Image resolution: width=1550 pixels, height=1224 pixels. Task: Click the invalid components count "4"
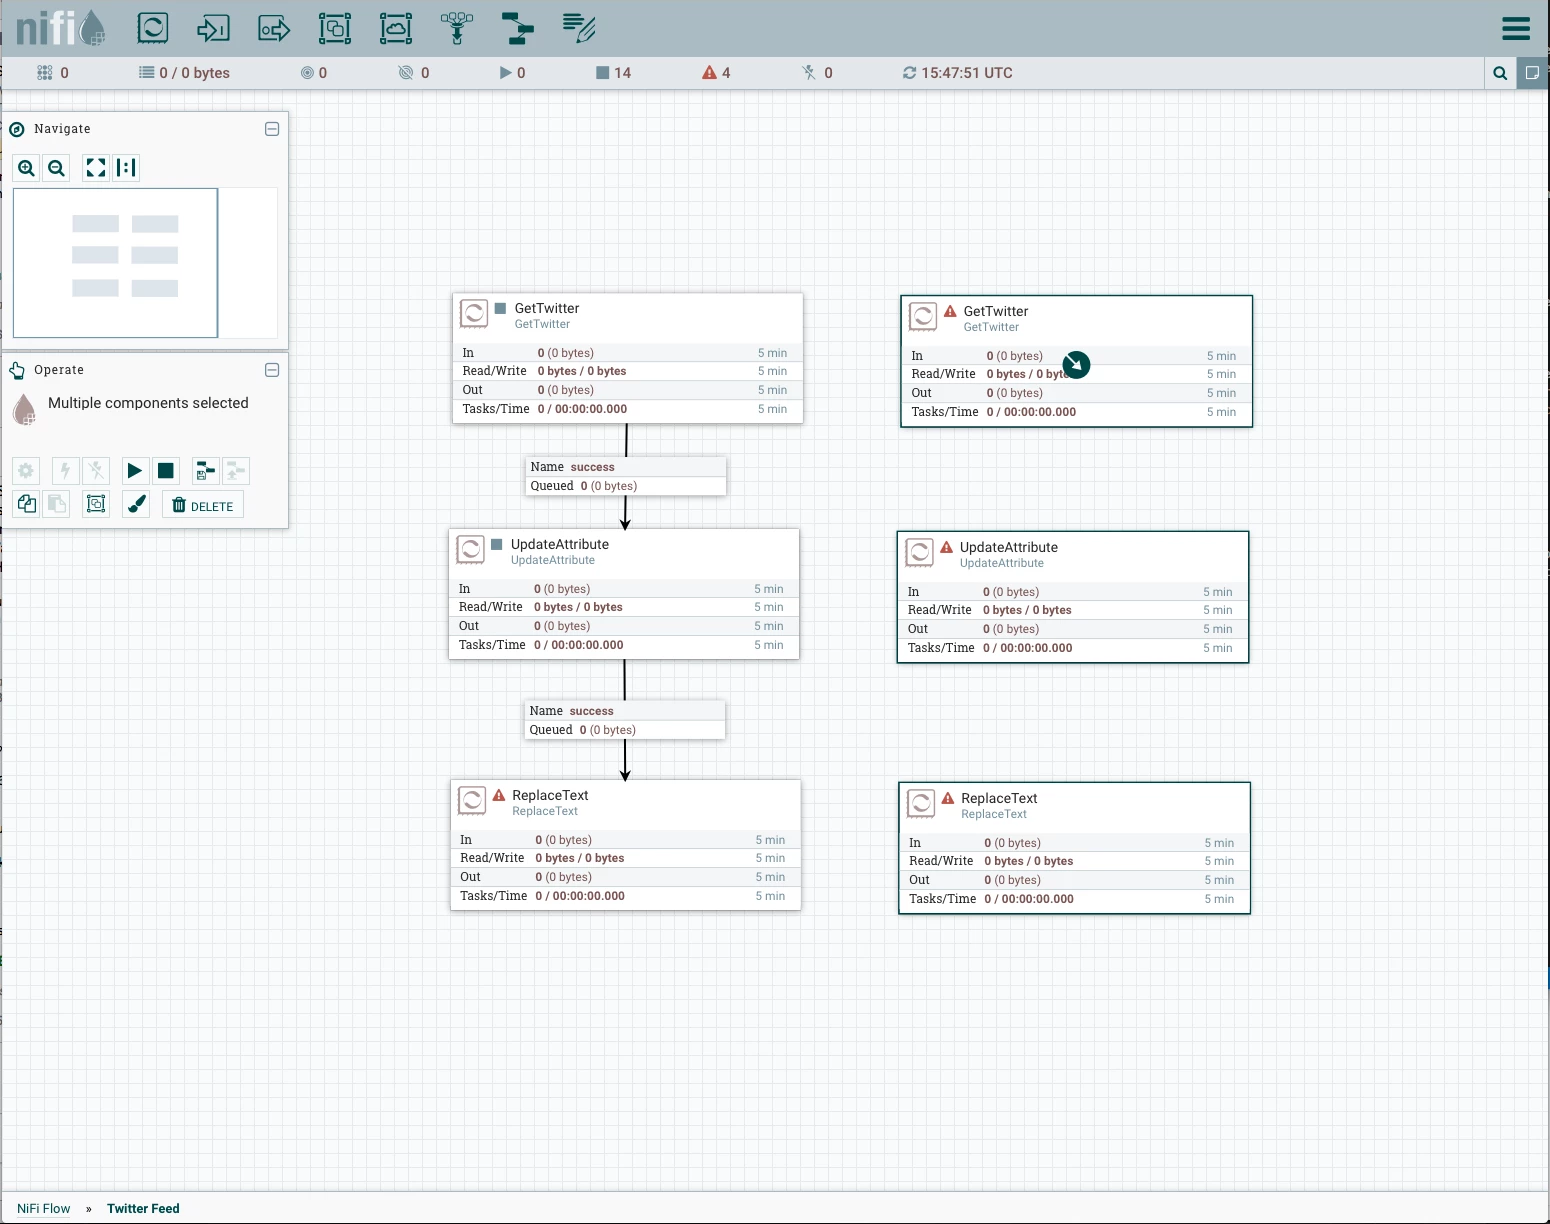(717, 73)
